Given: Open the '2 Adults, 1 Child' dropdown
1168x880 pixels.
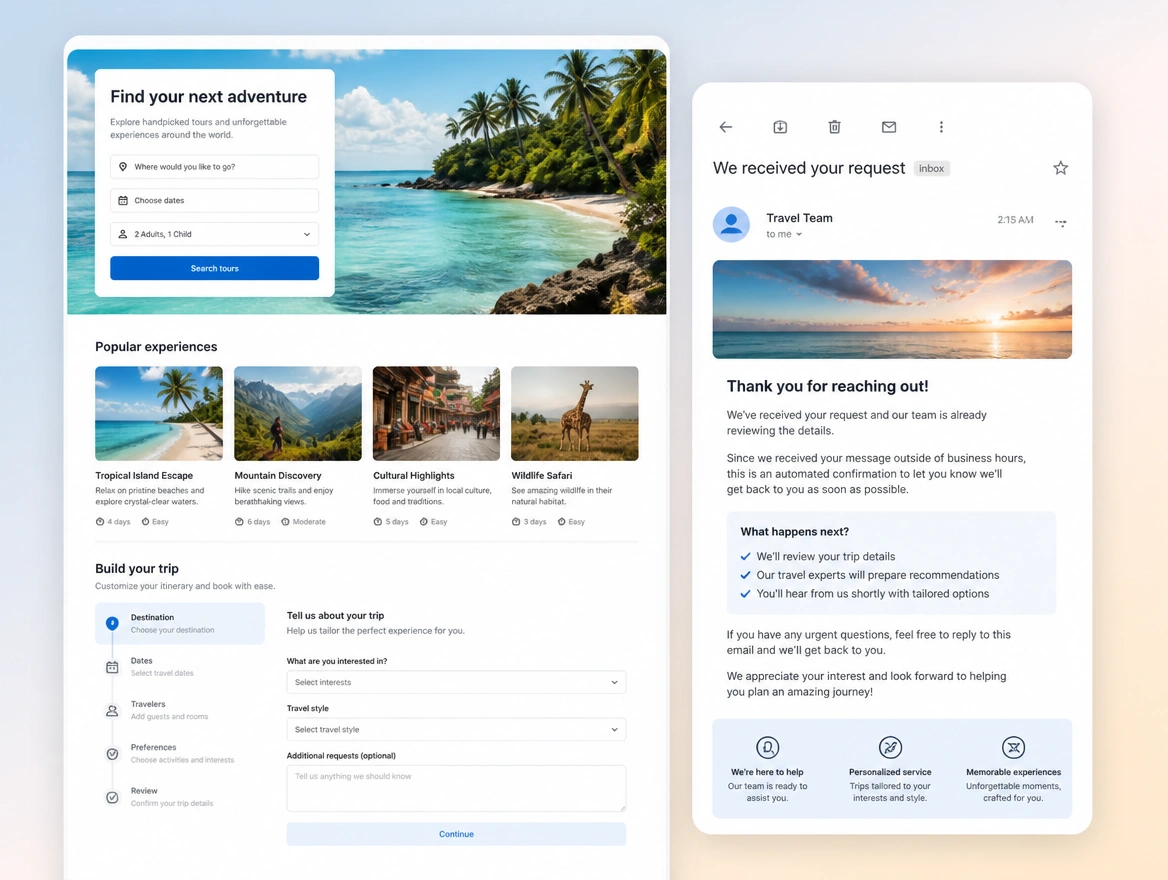Looking at the screenshot, I should pyautogui.click(x=215, y=234).
